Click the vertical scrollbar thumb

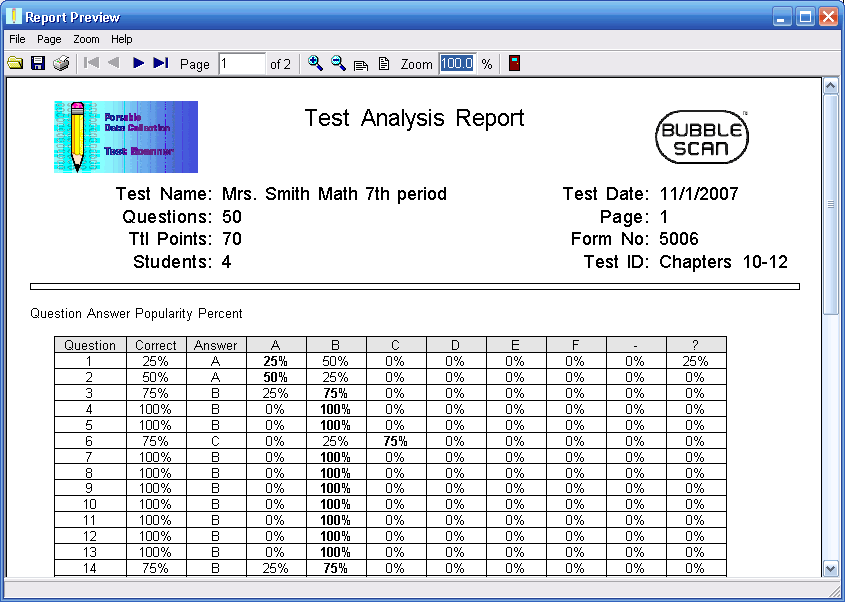pyautogui.click(x=831, y=204)
